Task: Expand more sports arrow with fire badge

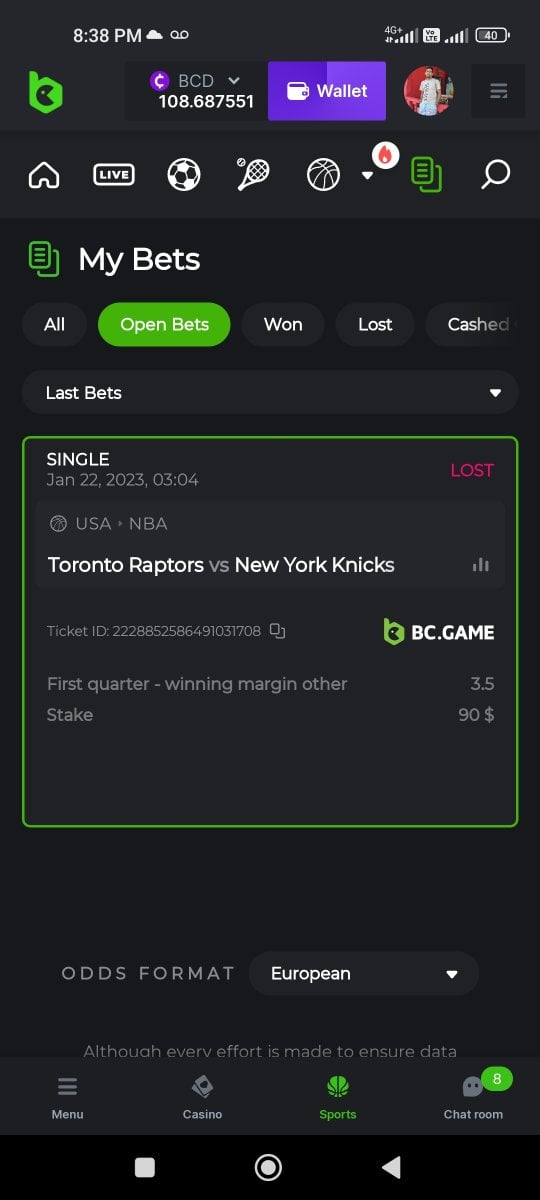Action: (367, 175)
